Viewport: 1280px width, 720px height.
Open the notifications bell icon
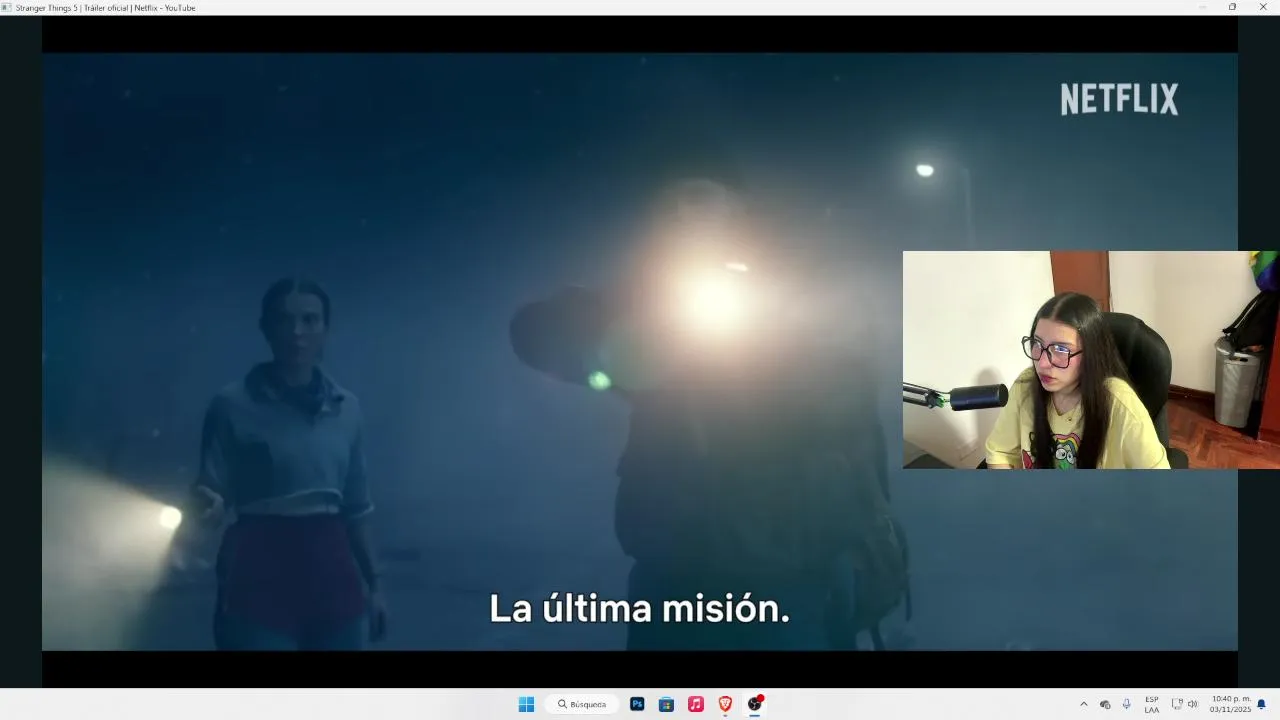click(x=1261, y=704)
